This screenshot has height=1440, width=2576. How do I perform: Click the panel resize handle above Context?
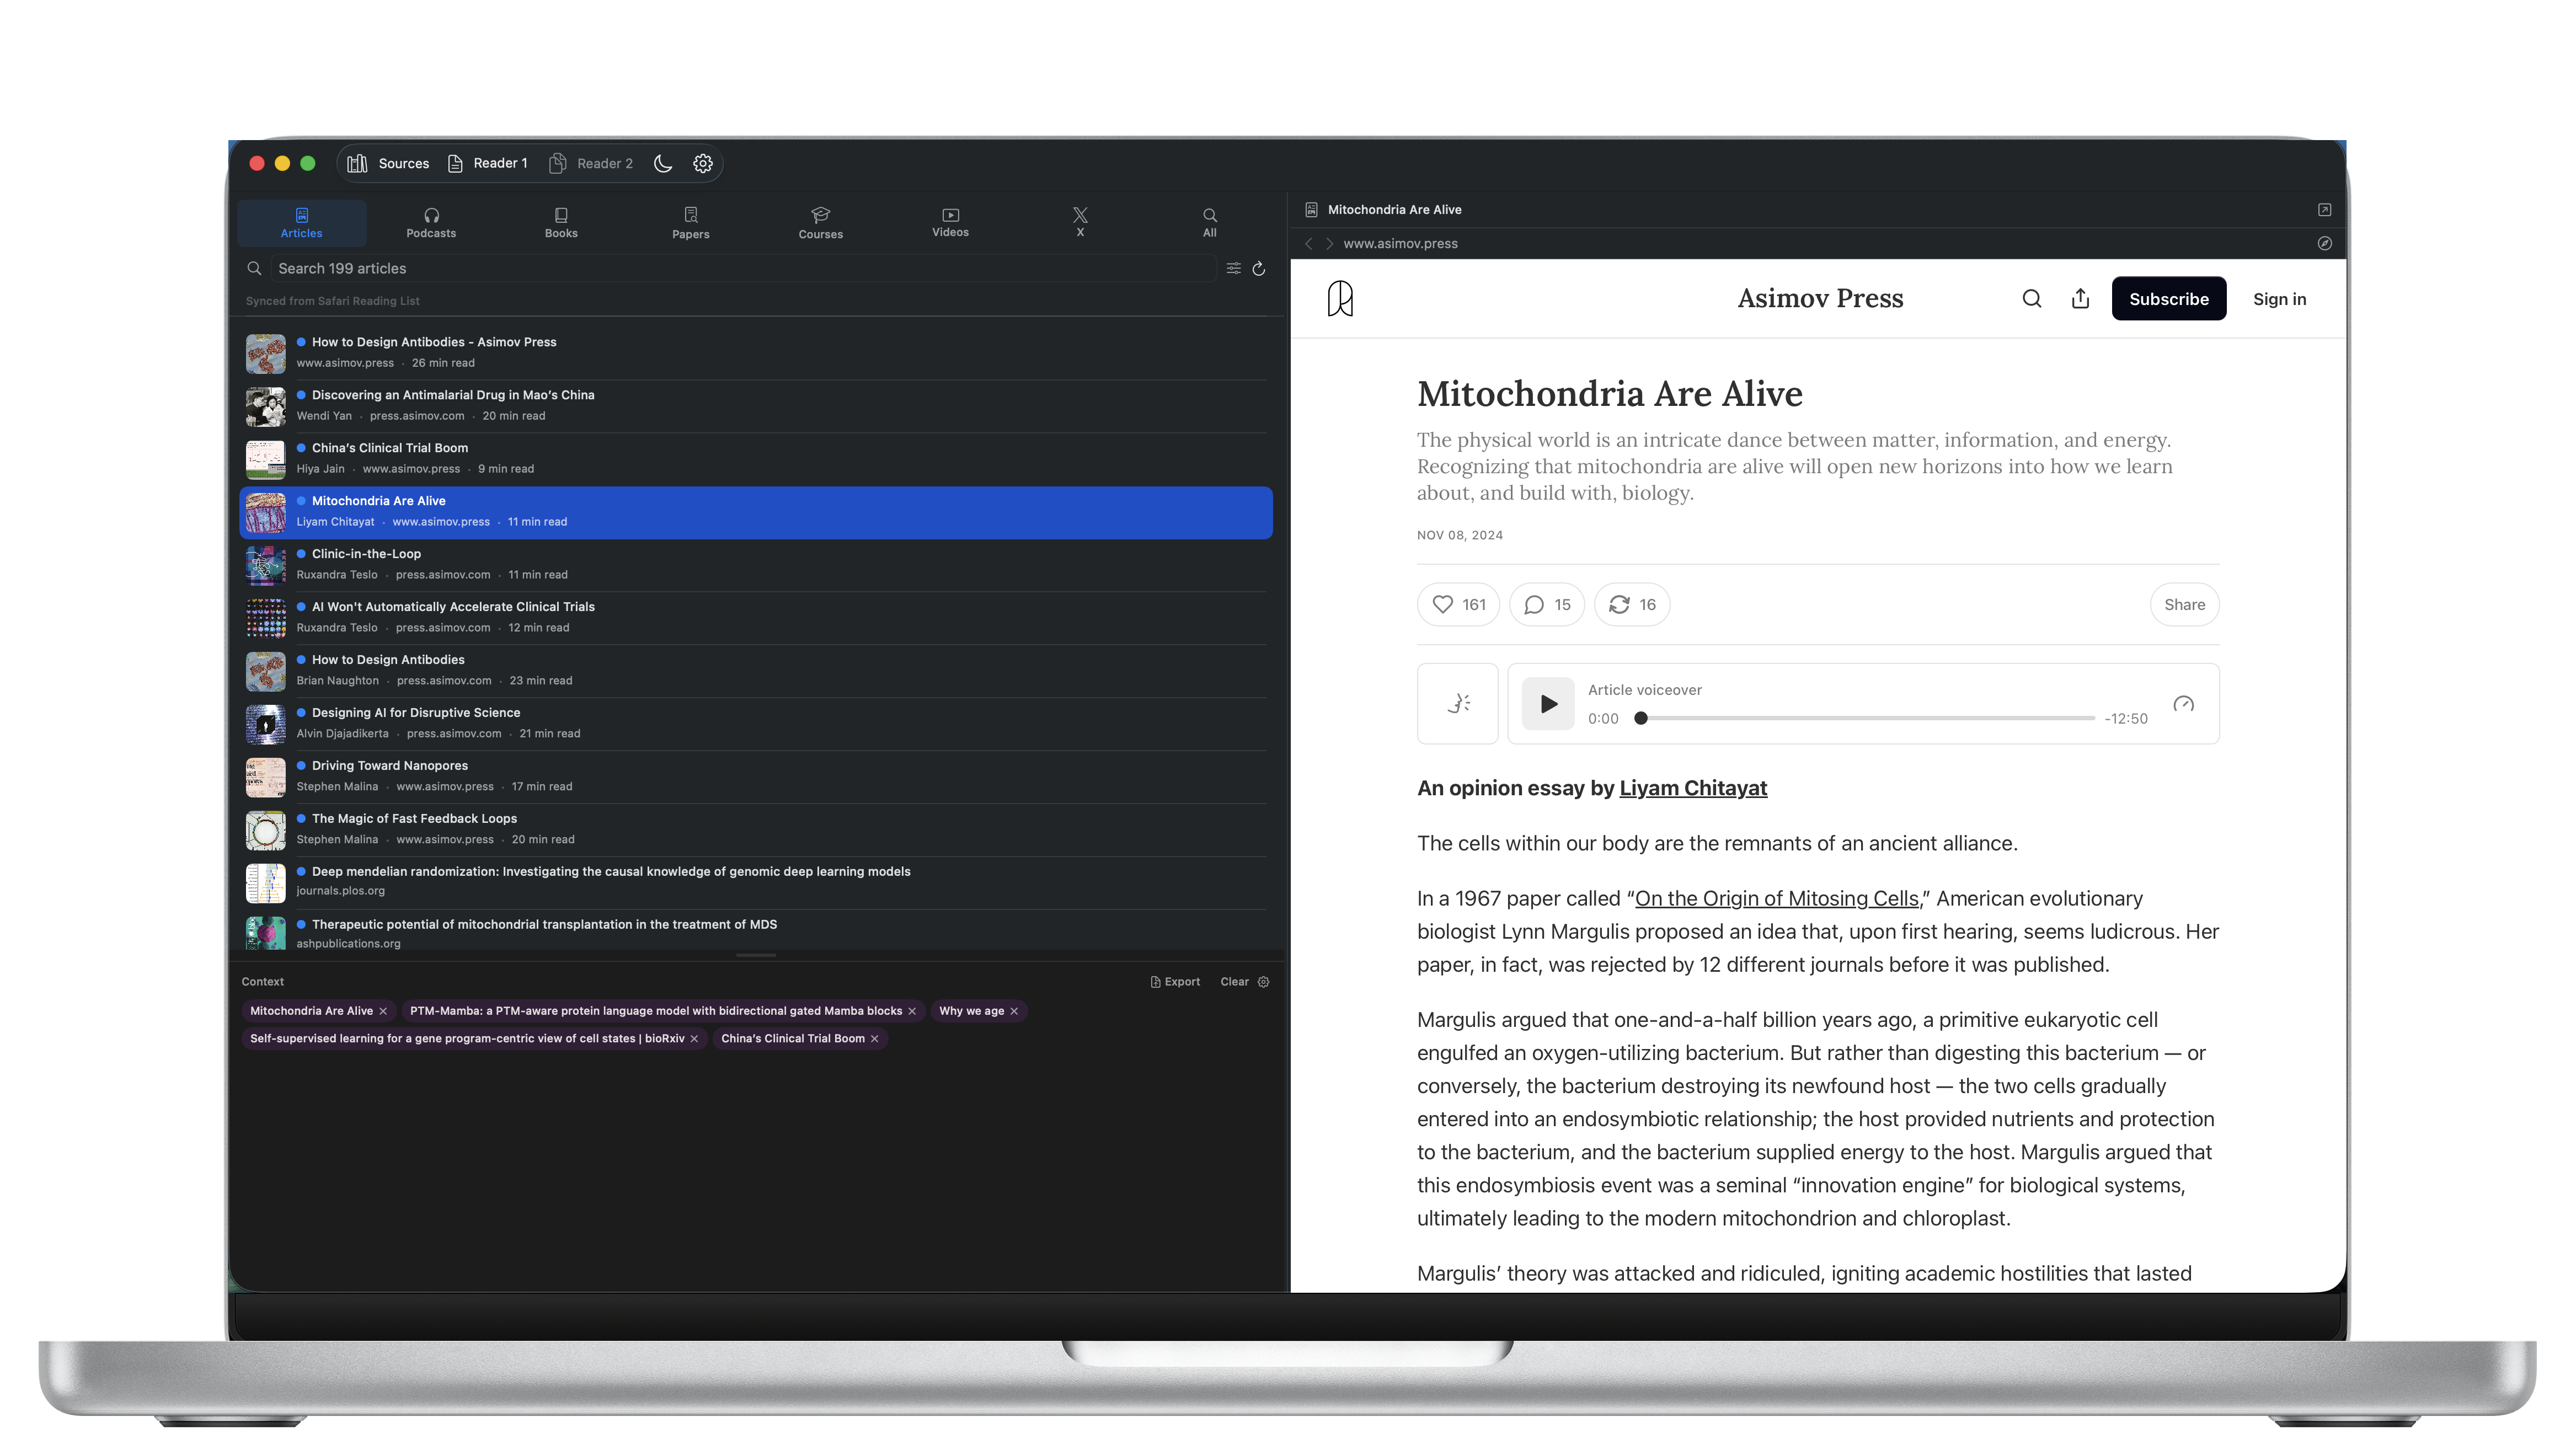point(756,956)
